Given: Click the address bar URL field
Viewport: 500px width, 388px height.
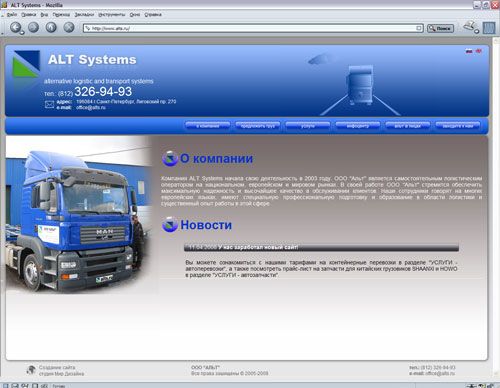Looking at the screenshot, I should coord(253,28).
